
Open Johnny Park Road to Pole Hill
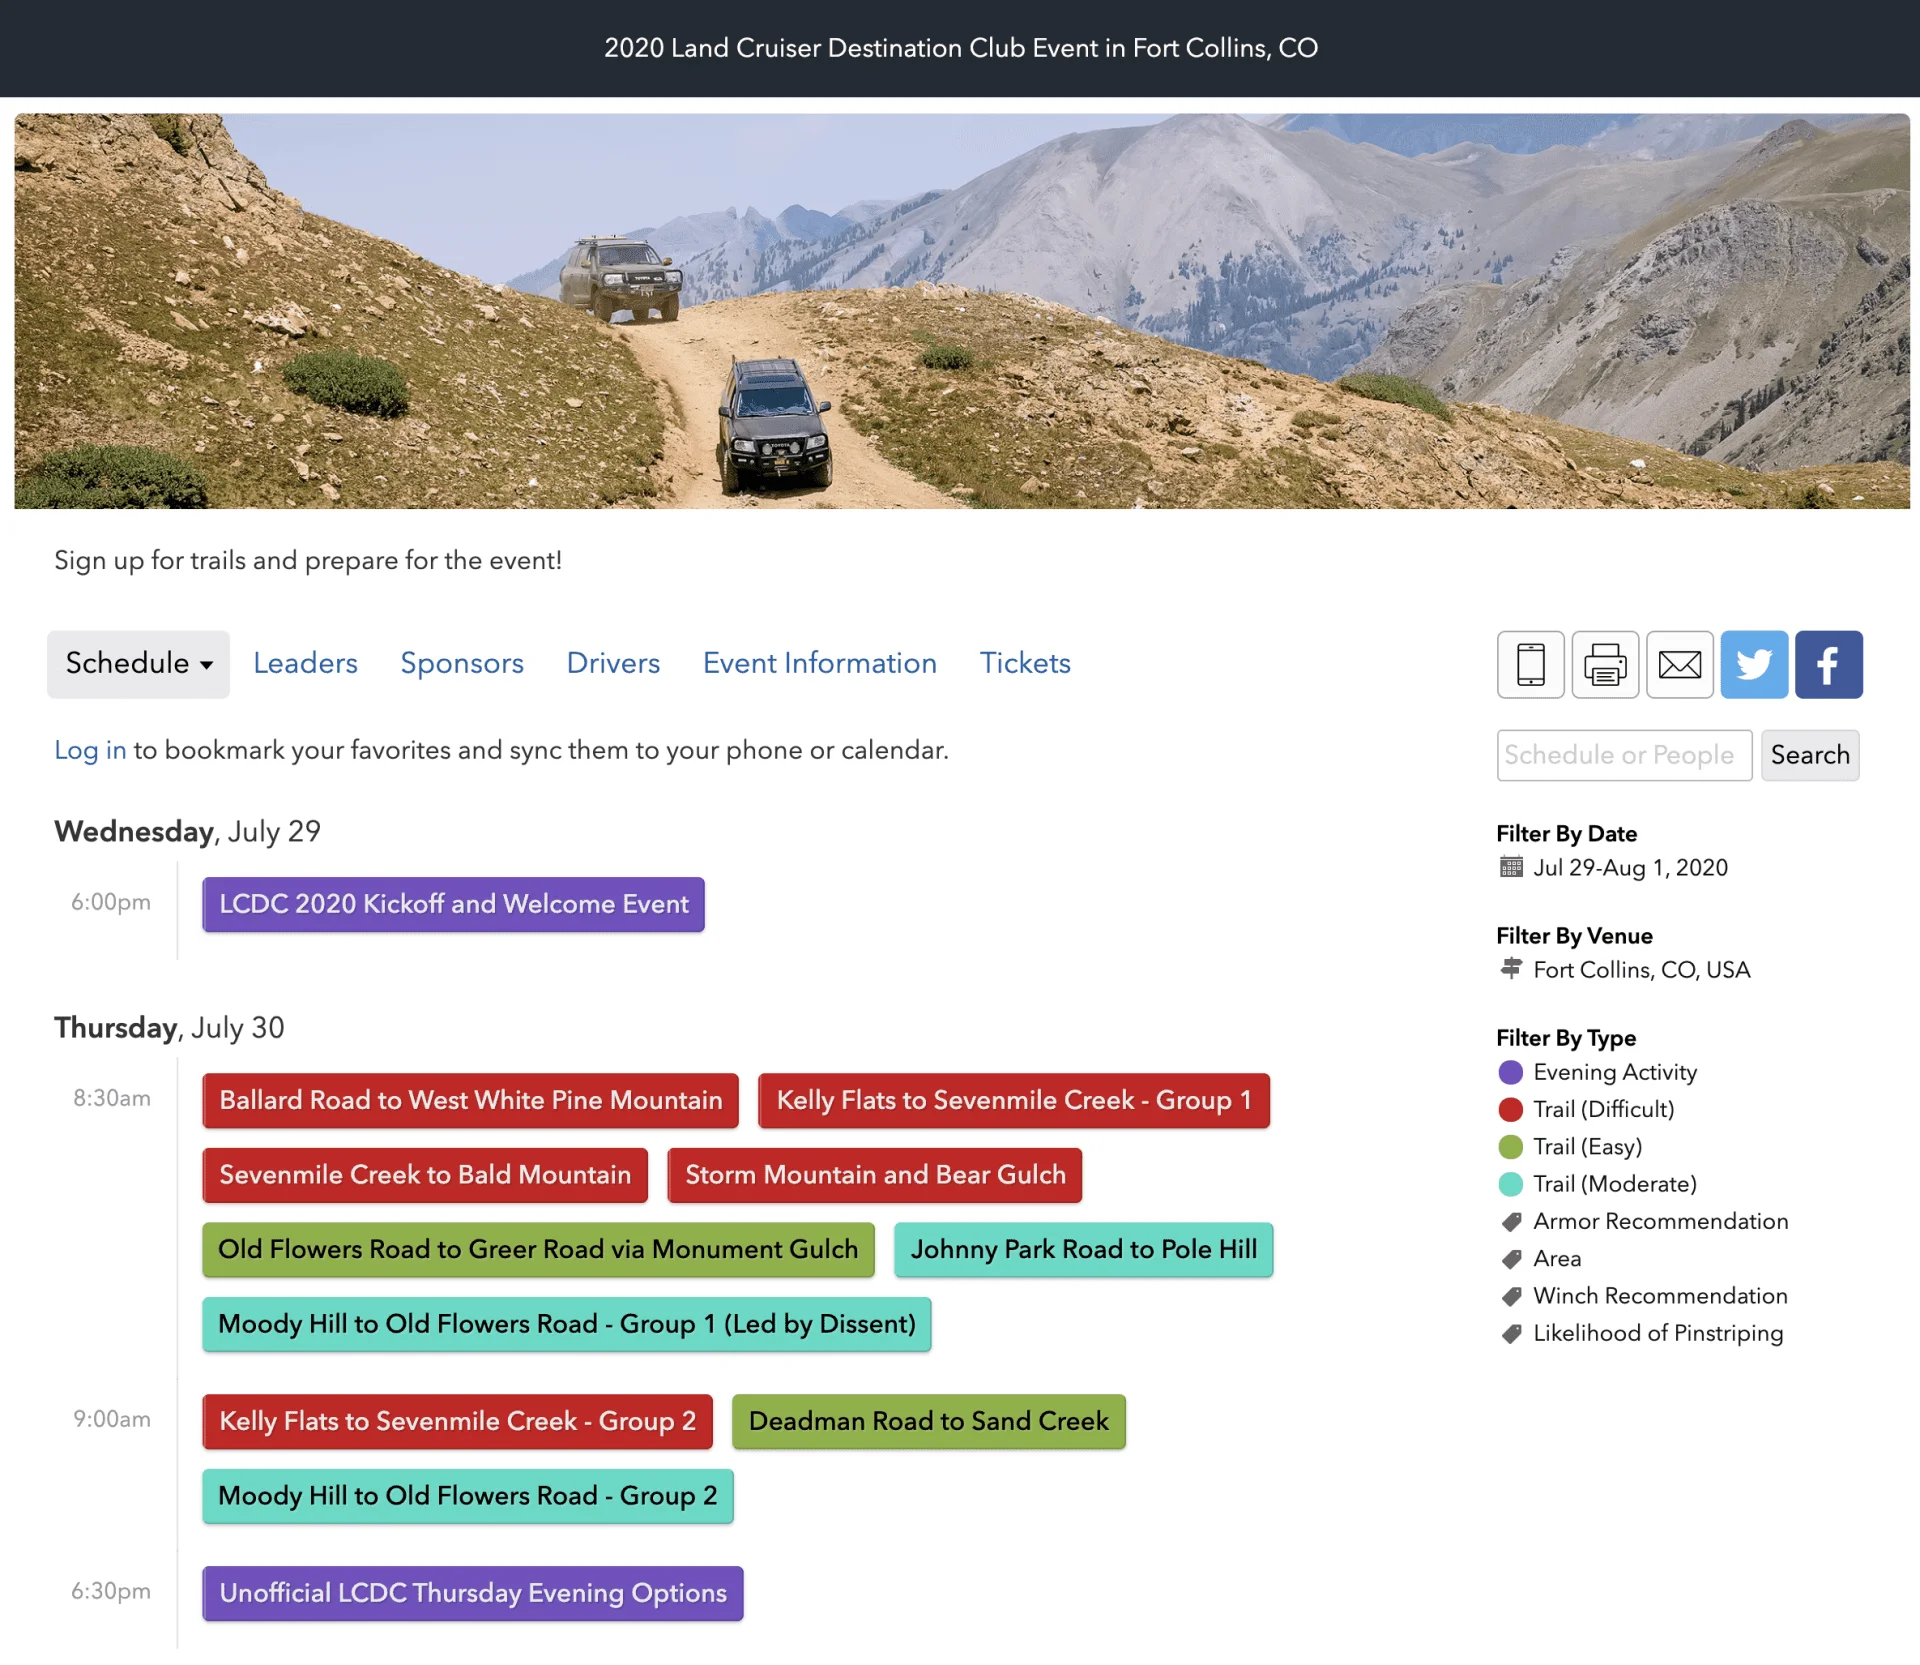(x=1084, y=1250)
